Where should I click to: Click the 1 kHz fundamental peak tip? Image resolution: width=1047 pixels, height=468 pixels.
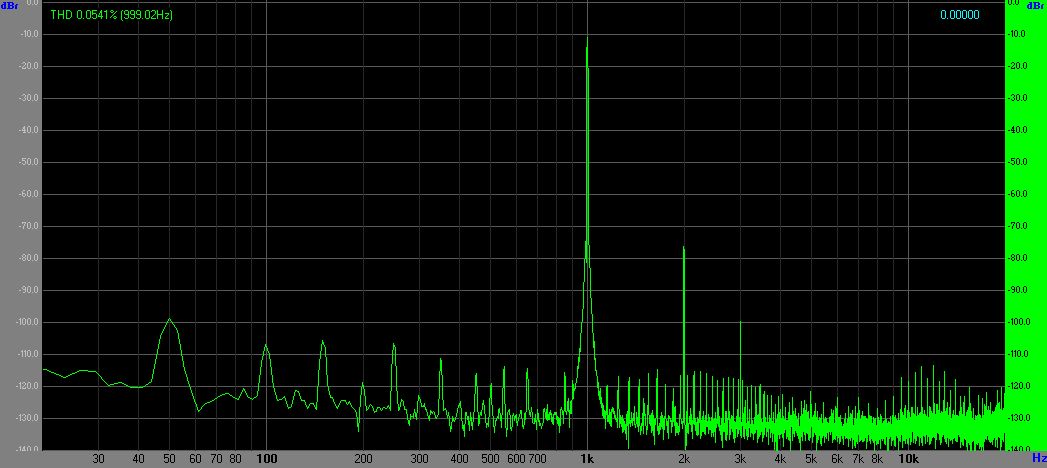coord(588,38)
